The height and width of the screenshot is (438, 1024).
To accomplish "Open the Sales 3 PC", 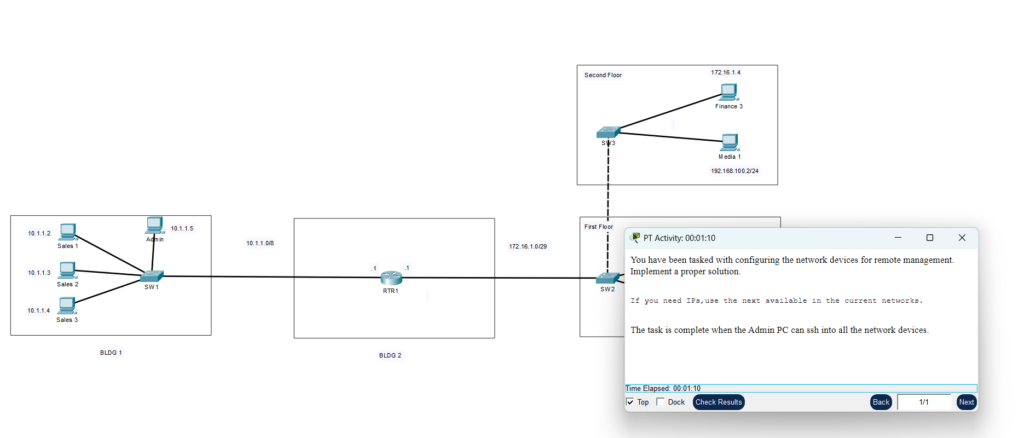I will click(x=68, y=307).
